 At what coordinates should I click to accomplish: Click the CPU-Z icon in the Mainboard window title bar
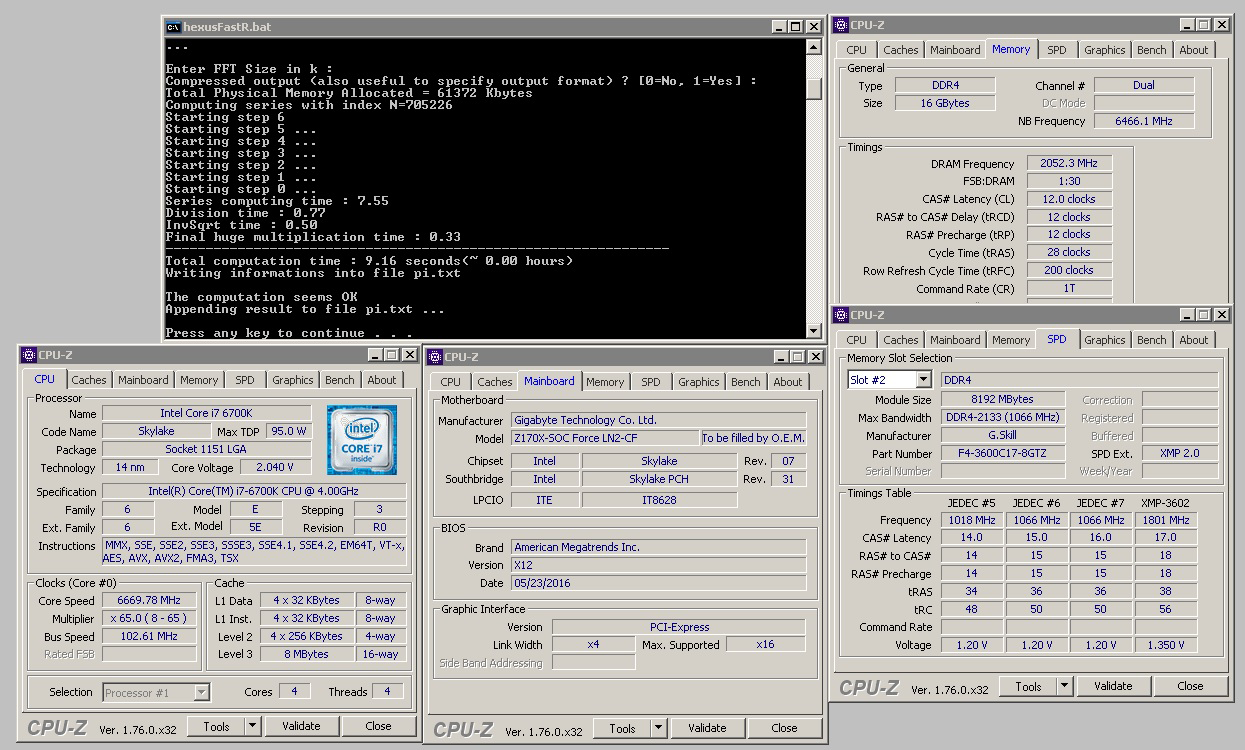coord(435,357)
